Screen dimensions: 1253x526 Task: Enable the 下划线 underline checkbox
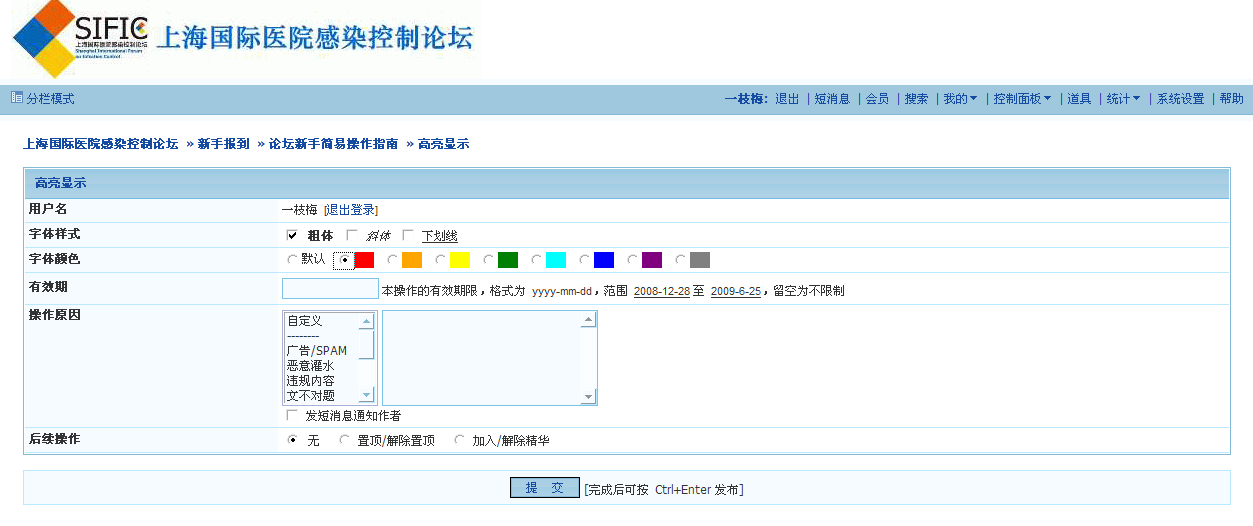[x=407, y=235]
